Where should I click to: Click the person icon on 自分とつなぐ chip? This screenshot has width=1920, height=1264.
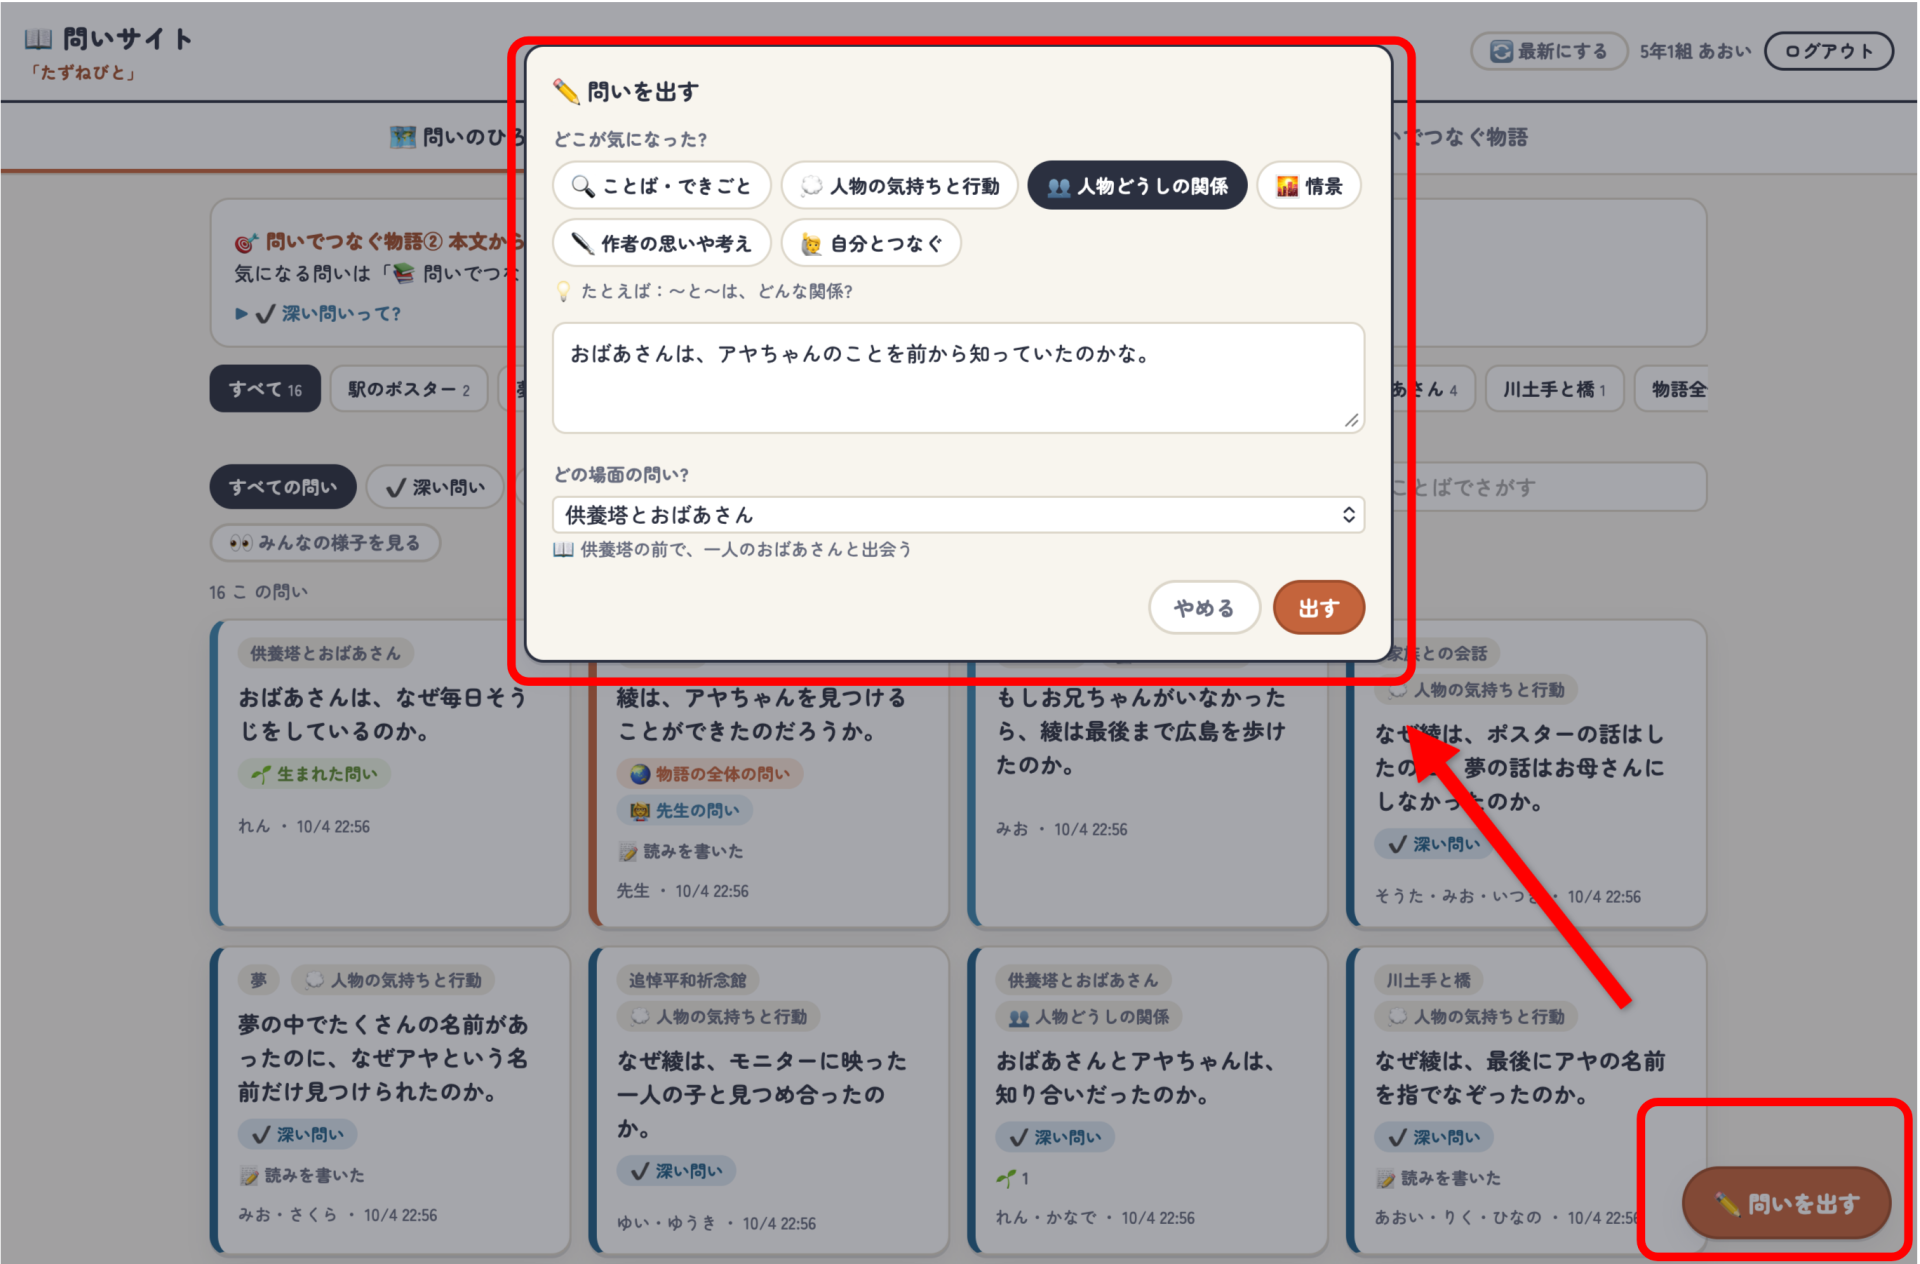pyautogui.click(x=811, y=244)
